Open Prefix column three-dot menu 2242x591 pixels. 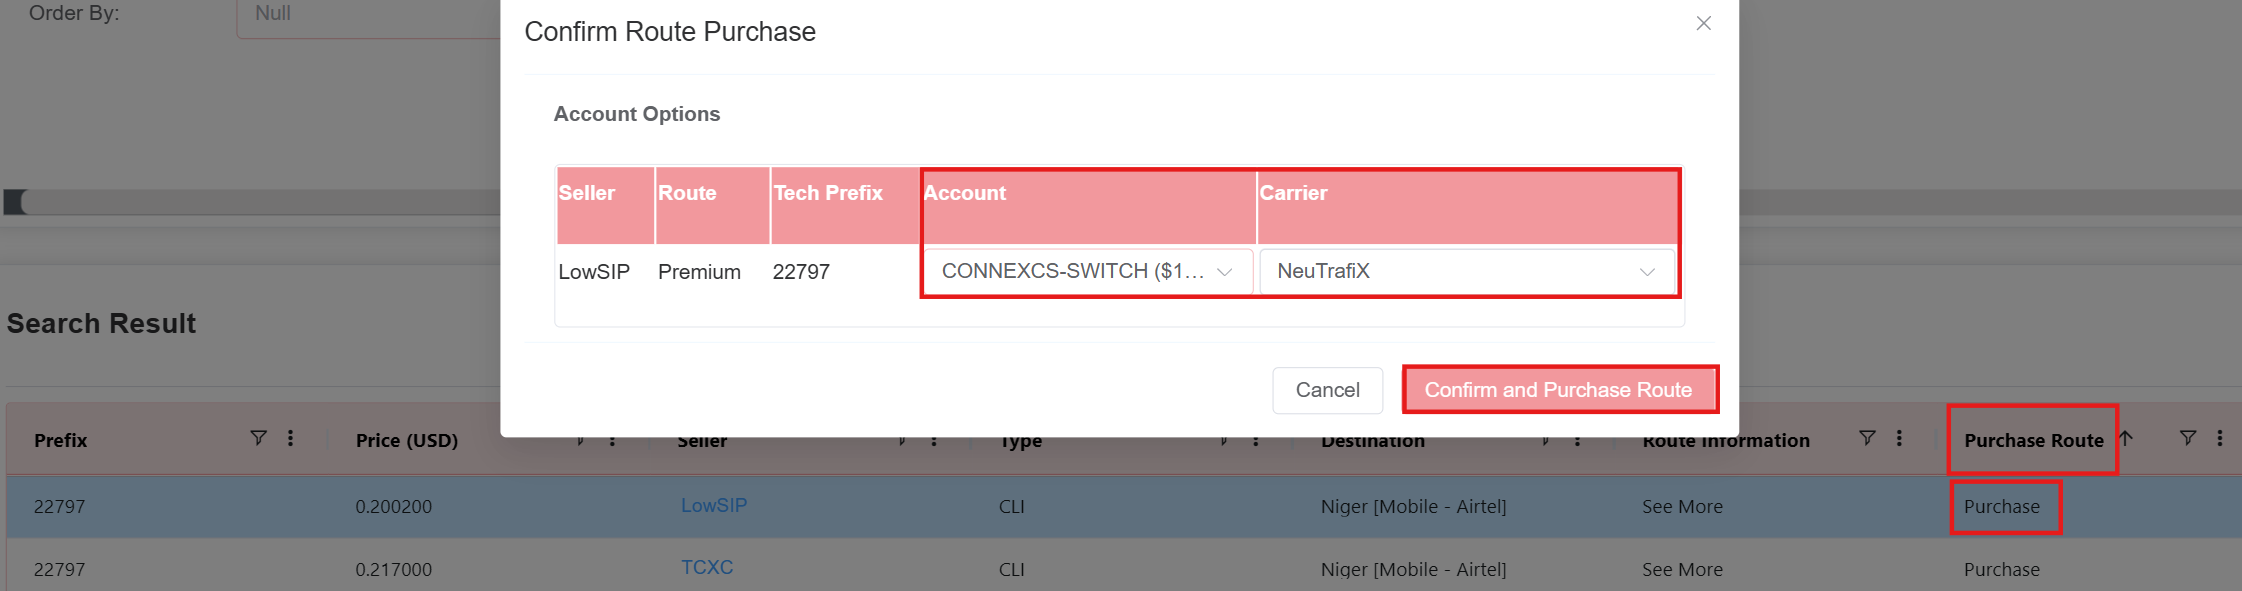click(x=290, y=438)
